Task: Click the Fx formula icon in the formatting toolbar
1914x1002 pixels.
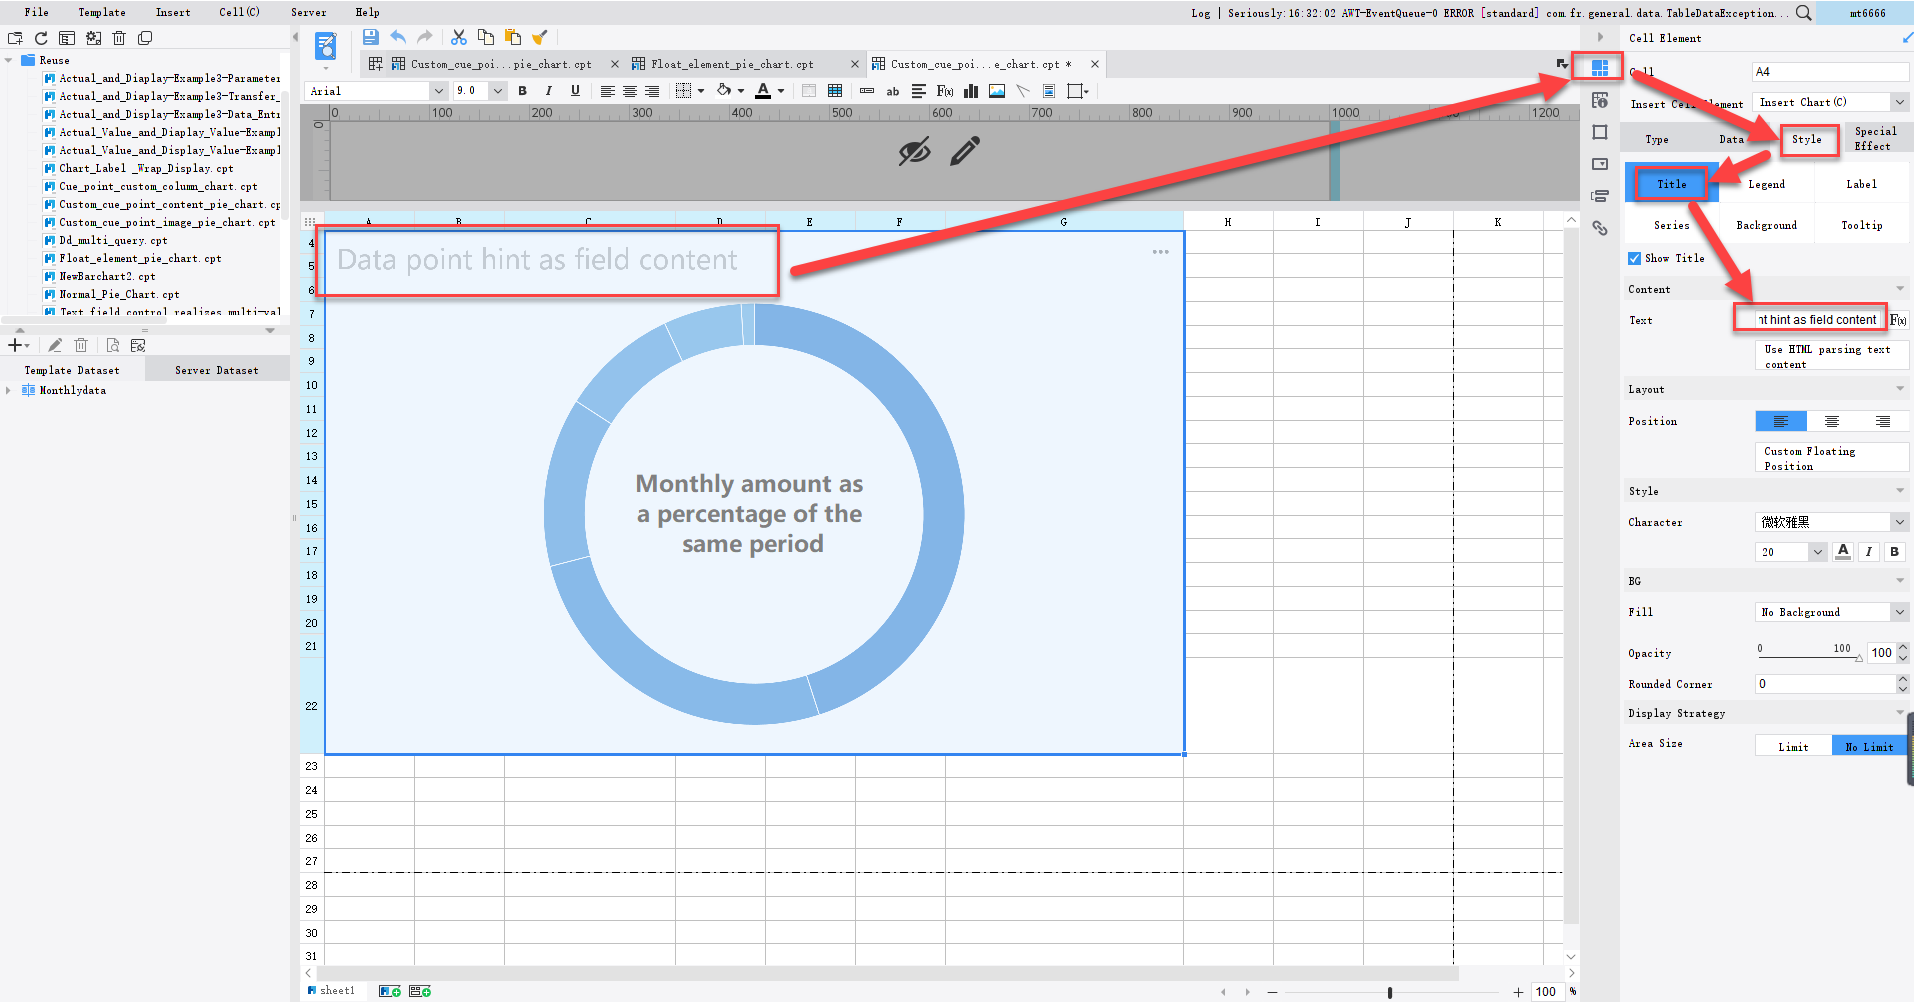Action: [945, 91]
